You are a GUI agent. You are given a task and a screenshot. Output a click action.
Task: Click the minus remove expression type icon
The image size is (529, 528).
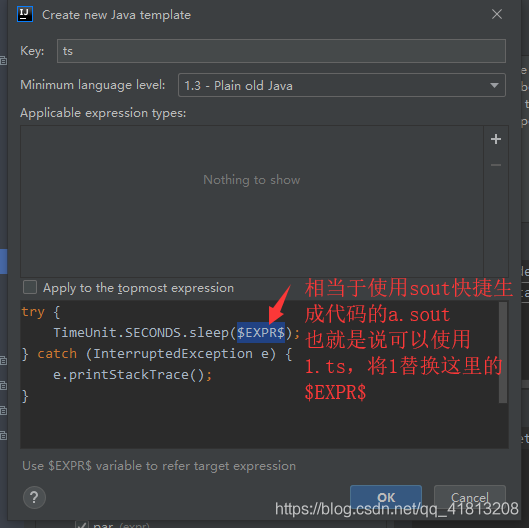(496, 165)
